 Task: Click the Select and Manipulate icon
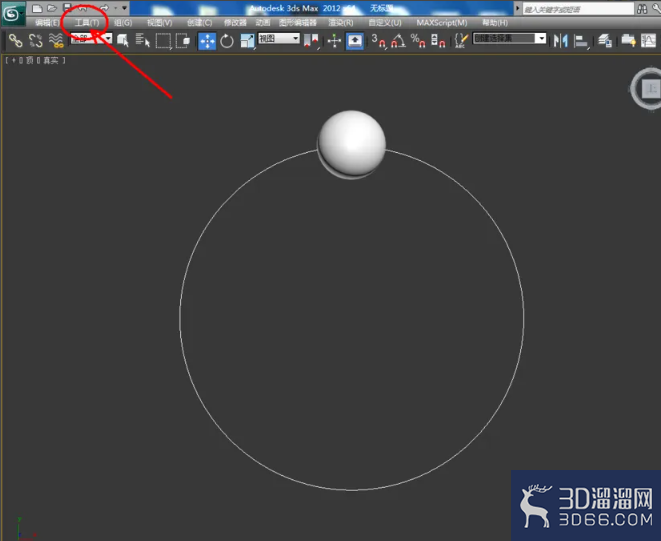334,41
